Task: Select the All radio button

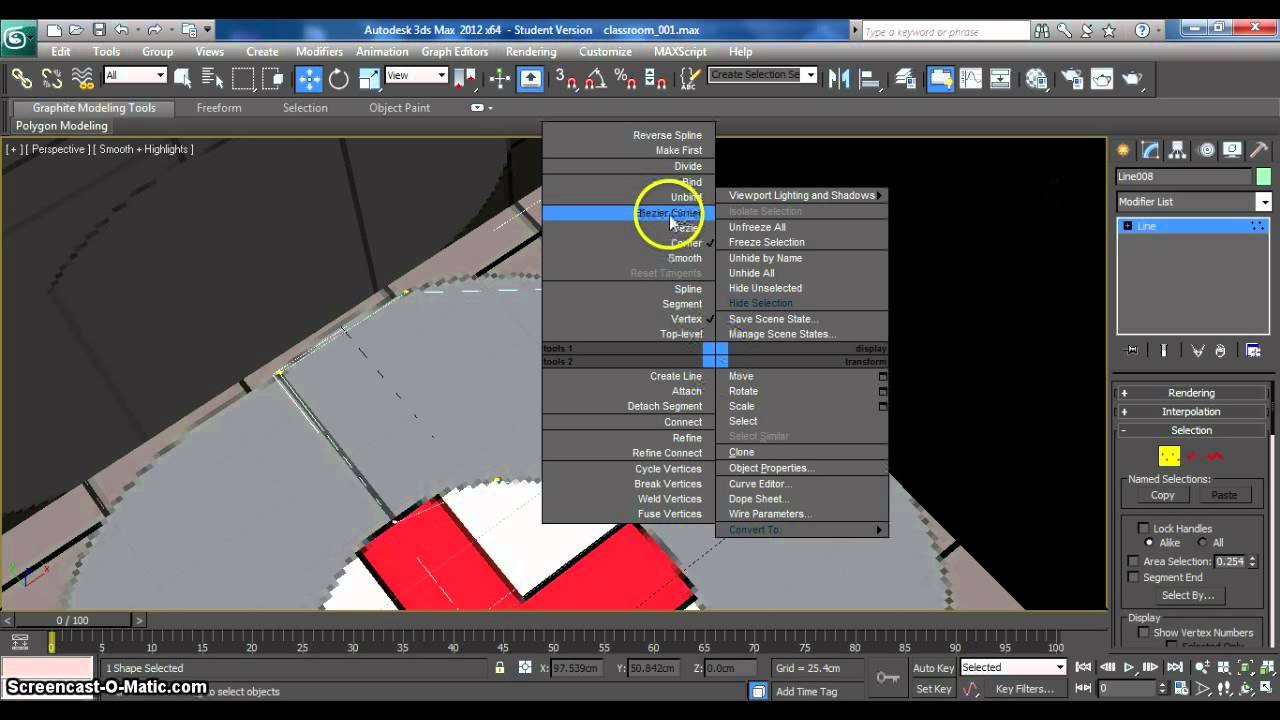Action: [x=1202, y=543]
